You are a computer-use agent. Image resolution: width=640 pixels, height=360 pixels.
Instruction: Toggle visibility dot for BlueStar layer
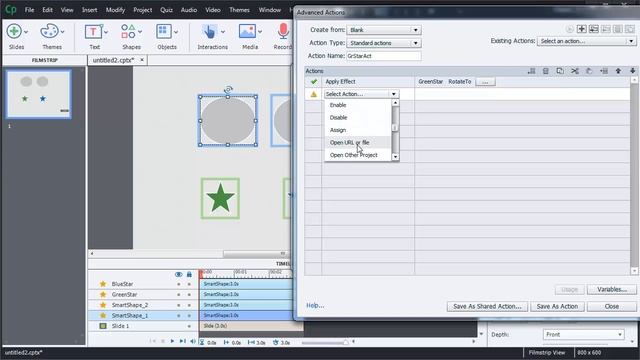pos(178,284)
